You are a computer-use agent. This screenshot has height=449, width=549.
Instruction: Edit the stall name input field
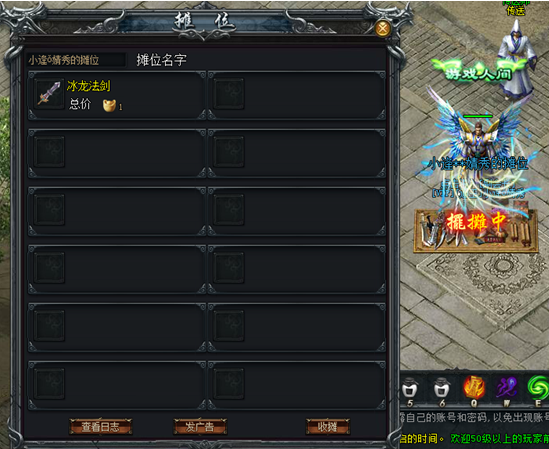click(76, 60)
